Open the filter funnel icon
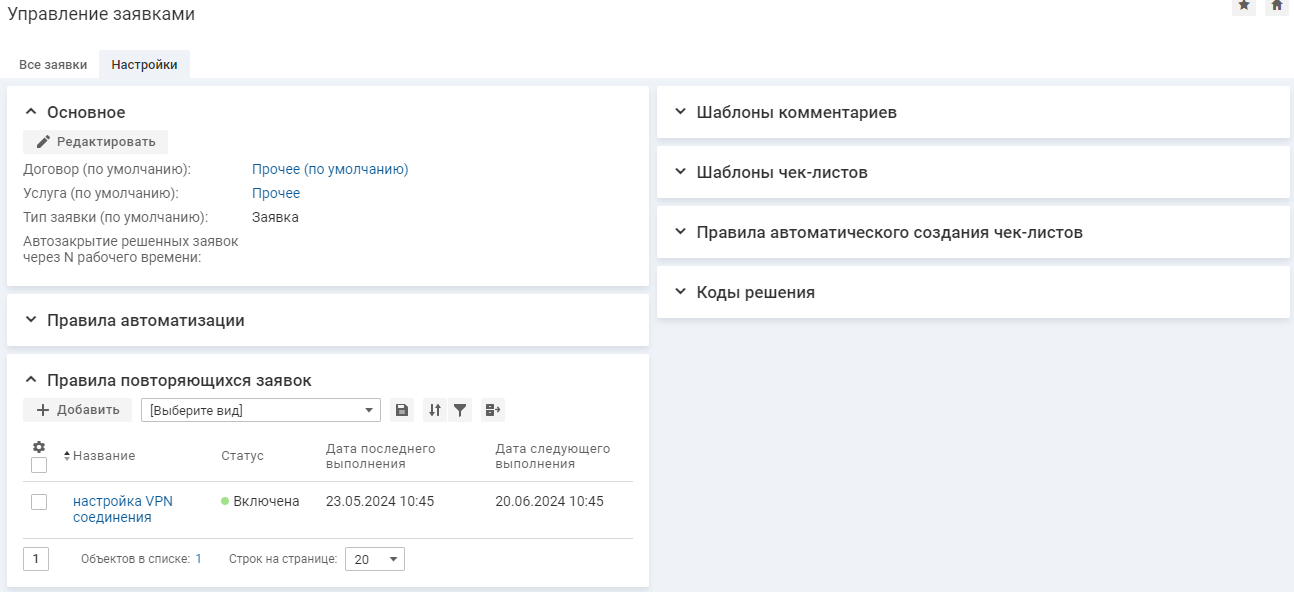The height and width of the screenshot is (592, 1294). click(460, 410)
